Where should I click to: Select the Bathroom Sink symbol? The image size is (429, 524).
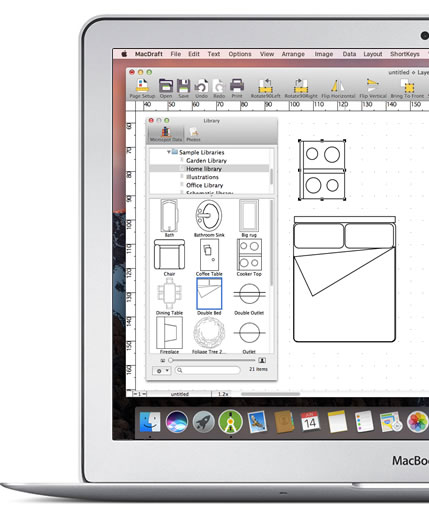[x=209, y=218]
